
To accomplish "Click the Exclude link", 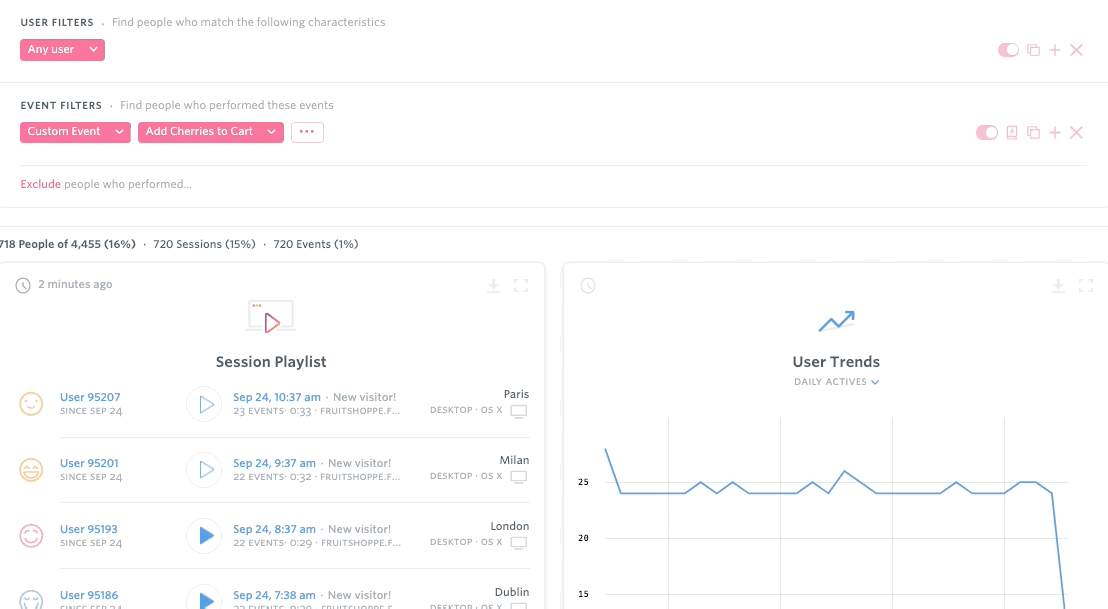I will pos(40,184).
